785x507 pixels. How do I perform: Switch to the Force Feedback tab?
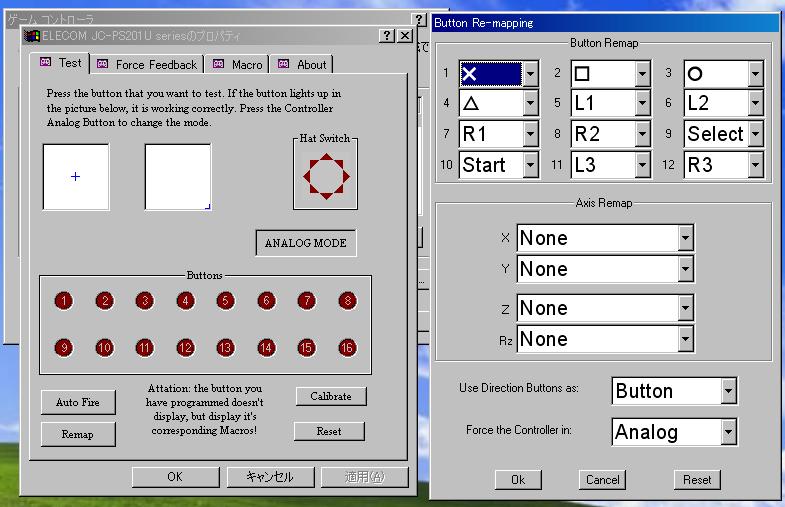[147, 65]
